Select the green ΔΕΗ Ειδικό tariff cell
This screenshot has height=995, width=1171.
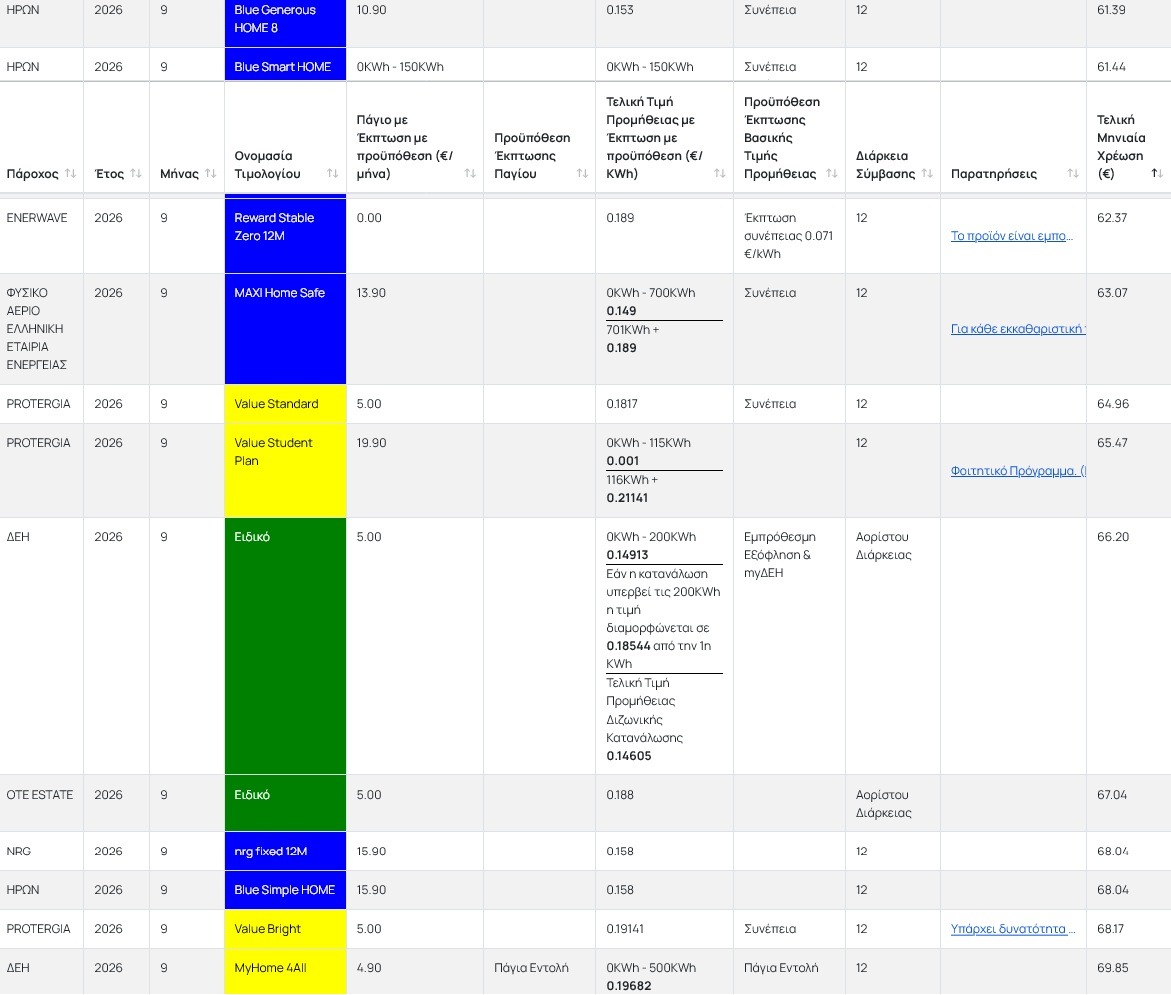point(285,646)
